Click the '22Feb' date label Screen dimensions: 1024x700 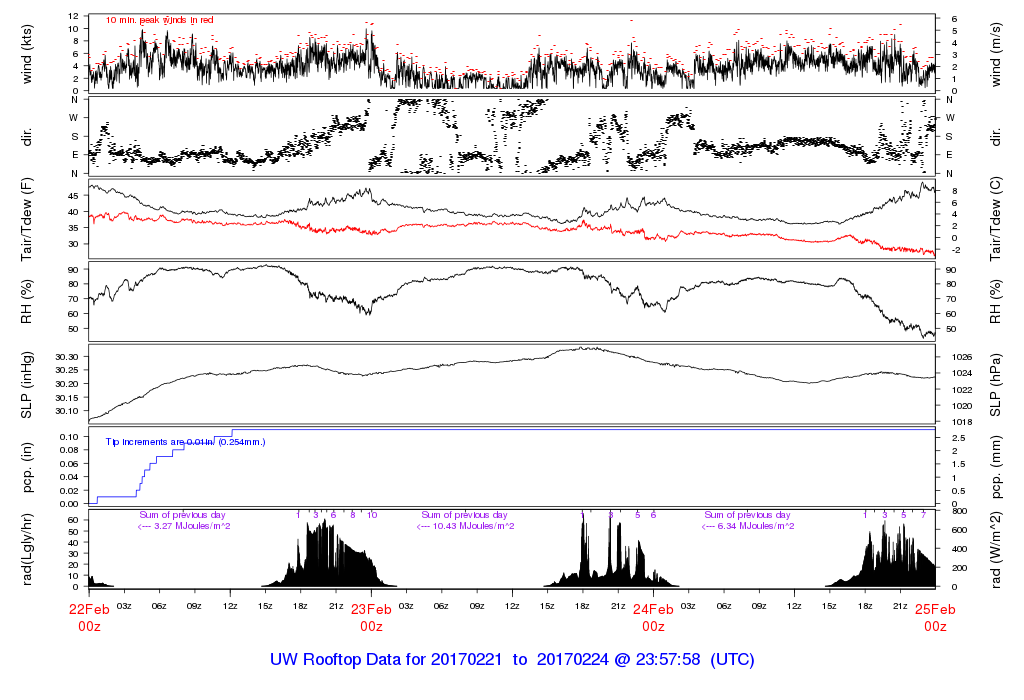(89, 610)
